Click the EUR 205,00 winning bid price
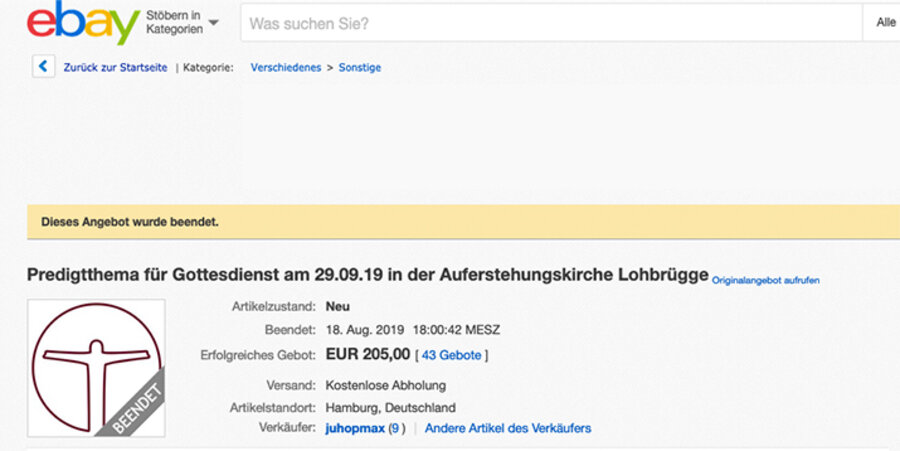The width and height of the screenshot is (900, 451). (x=368, y=354)
